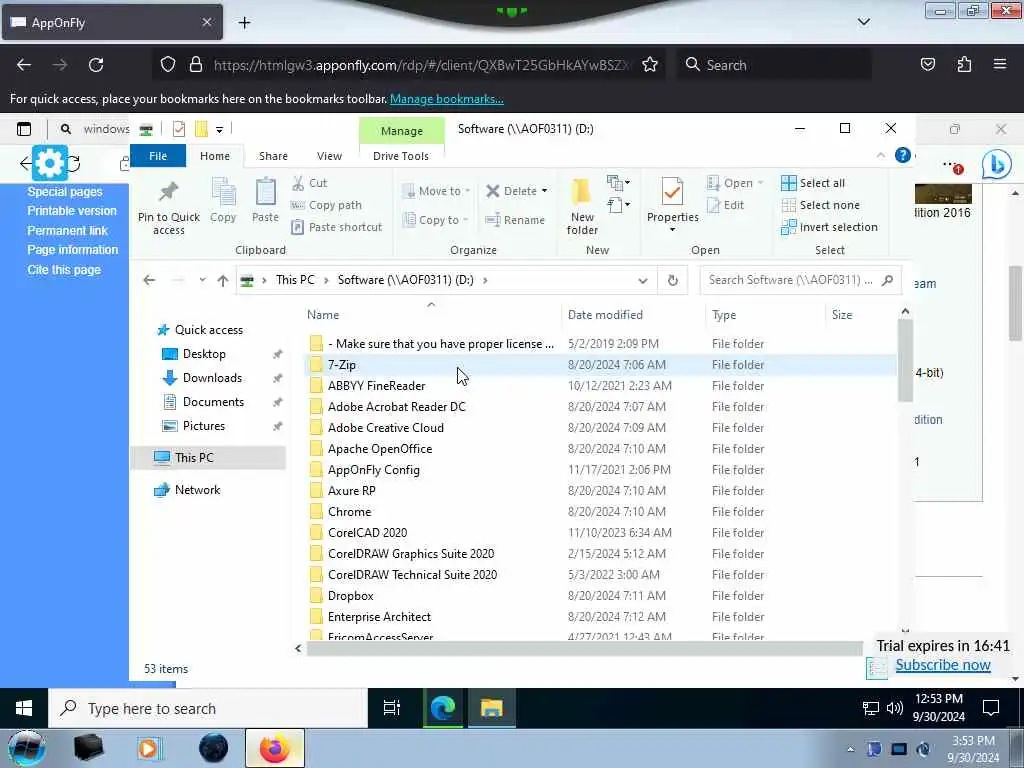Click Select none
Screen dimensions: 1024x768
click(x=820, y=205)
